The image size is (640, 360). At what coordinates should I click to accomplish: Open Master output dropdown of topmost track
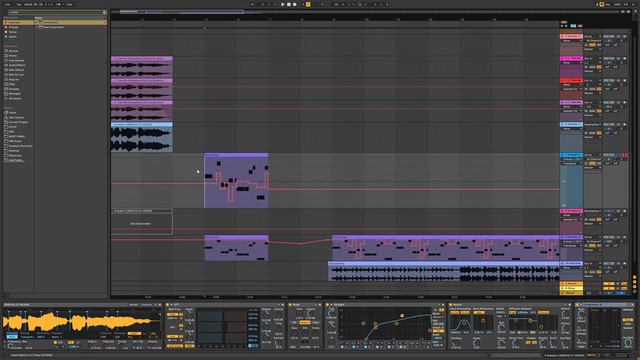tap(593, 49)
